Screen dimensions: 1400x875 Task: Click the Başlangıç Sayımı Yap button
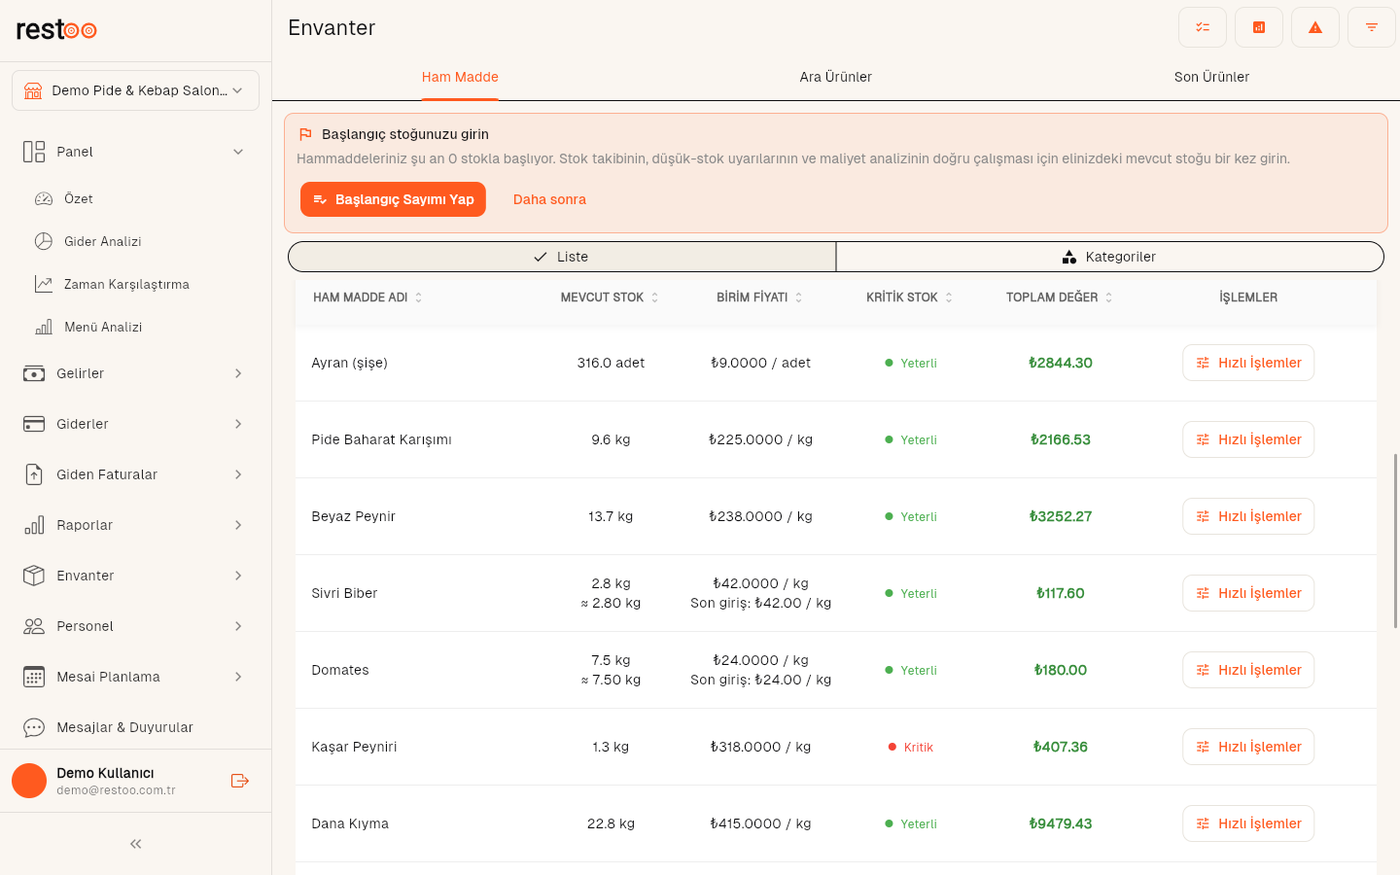393,199
